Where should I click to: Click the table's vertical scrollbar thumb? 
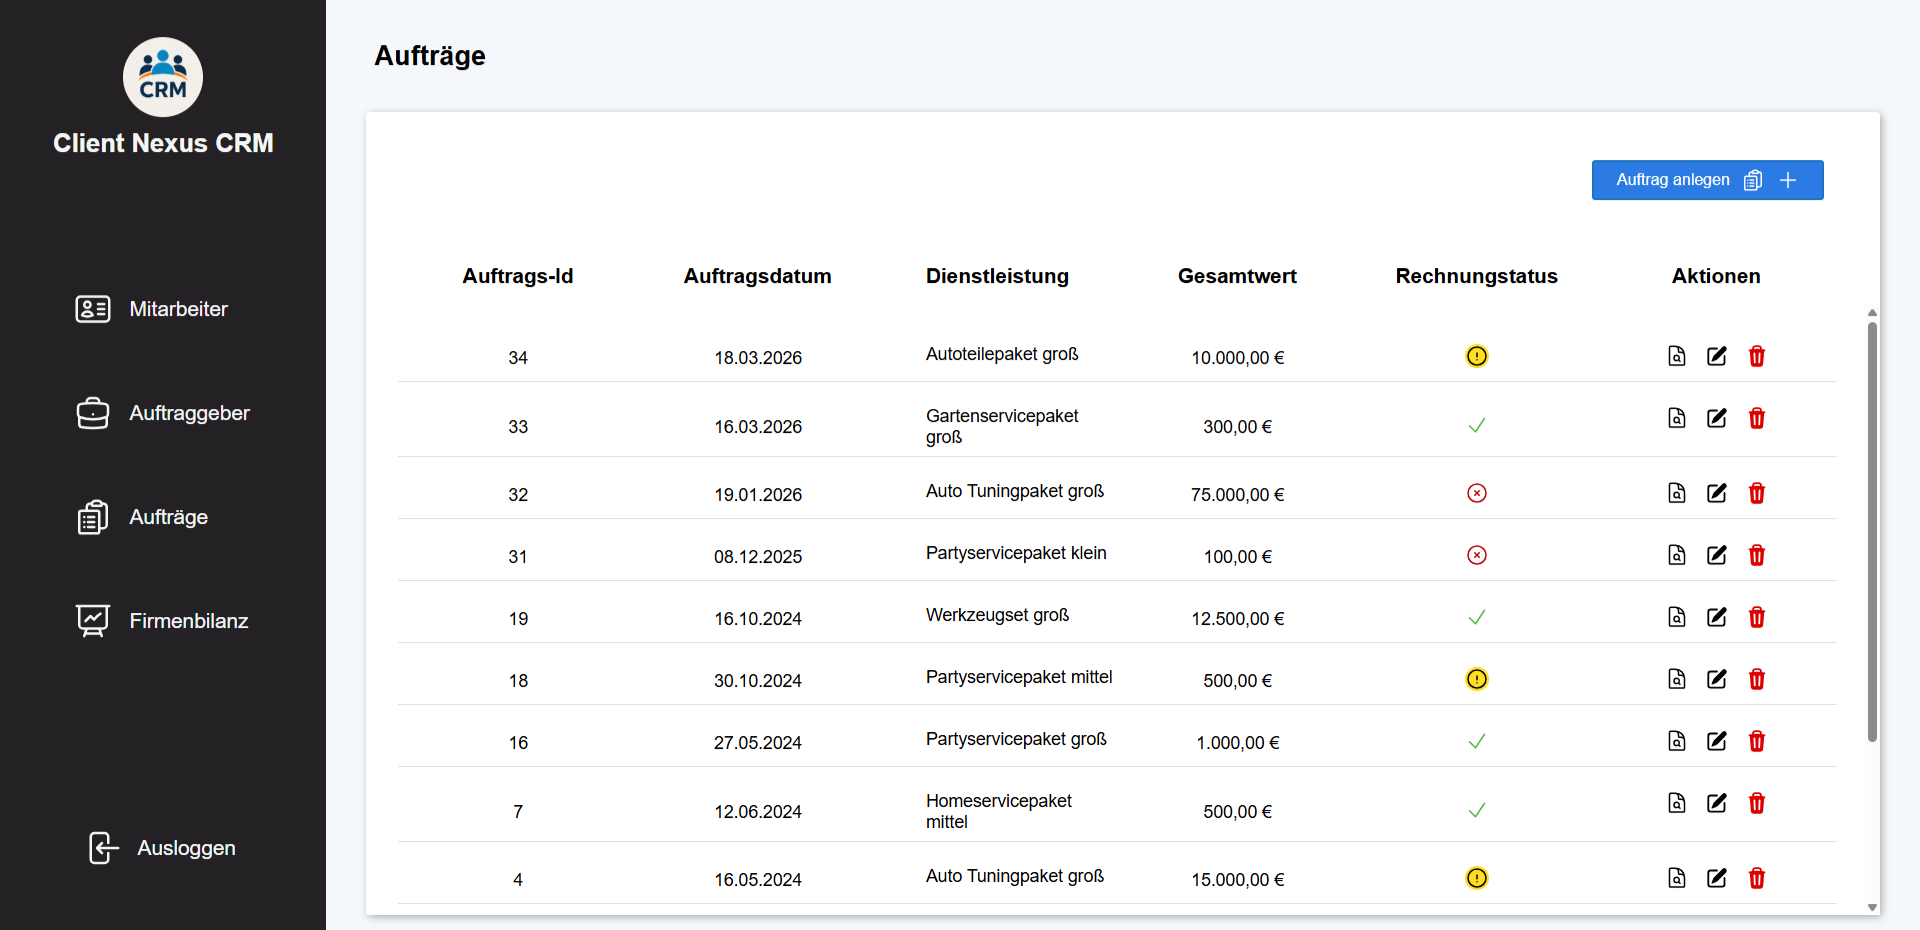(x=1872, y=530)
